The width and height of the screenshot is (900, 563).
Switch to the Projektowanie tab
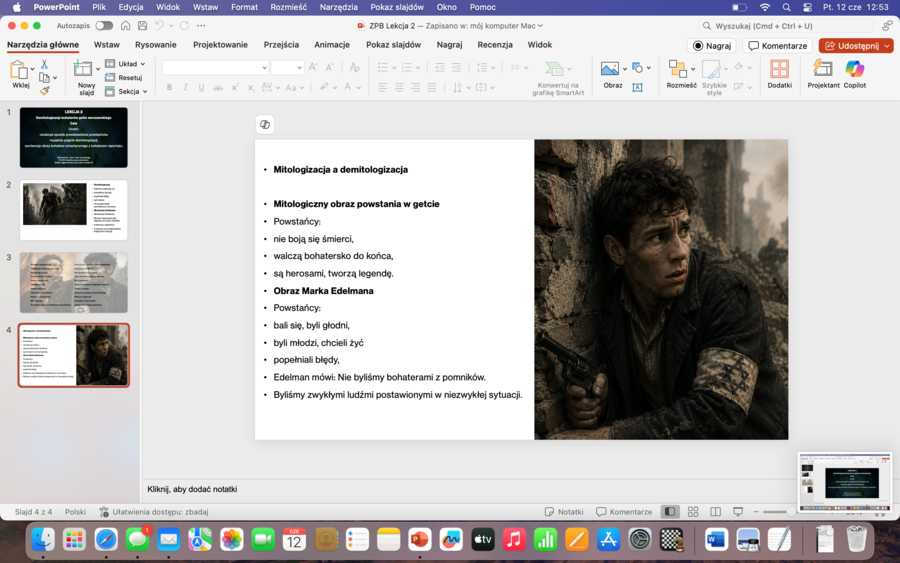[x=220, y=45]
